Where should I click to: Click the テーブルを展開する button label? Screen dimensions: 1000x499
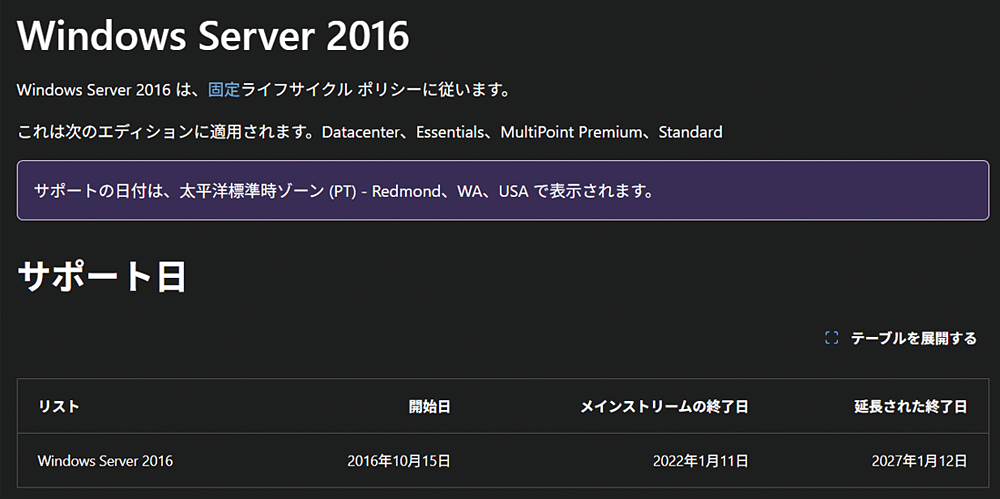[913, 338]
